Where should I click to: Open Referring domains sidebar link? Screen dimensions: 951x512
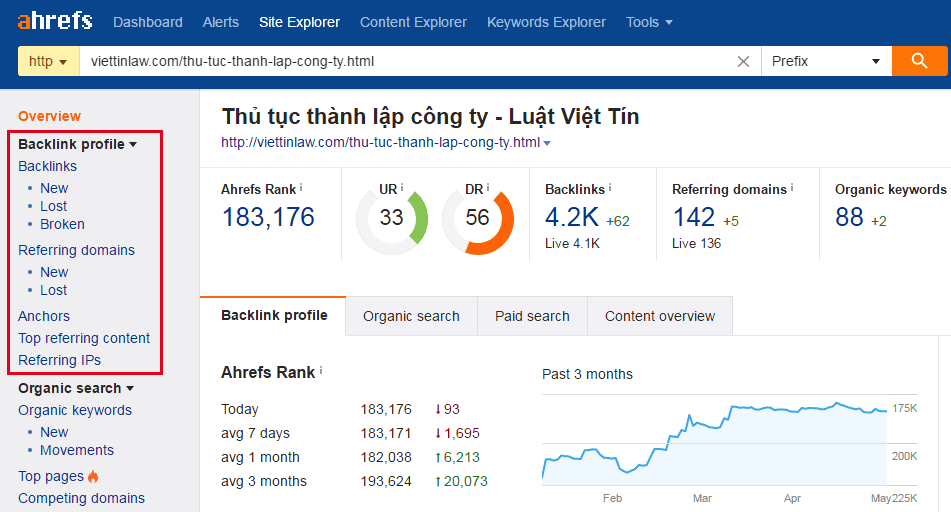pyautogui.click(x=76, y=250)
